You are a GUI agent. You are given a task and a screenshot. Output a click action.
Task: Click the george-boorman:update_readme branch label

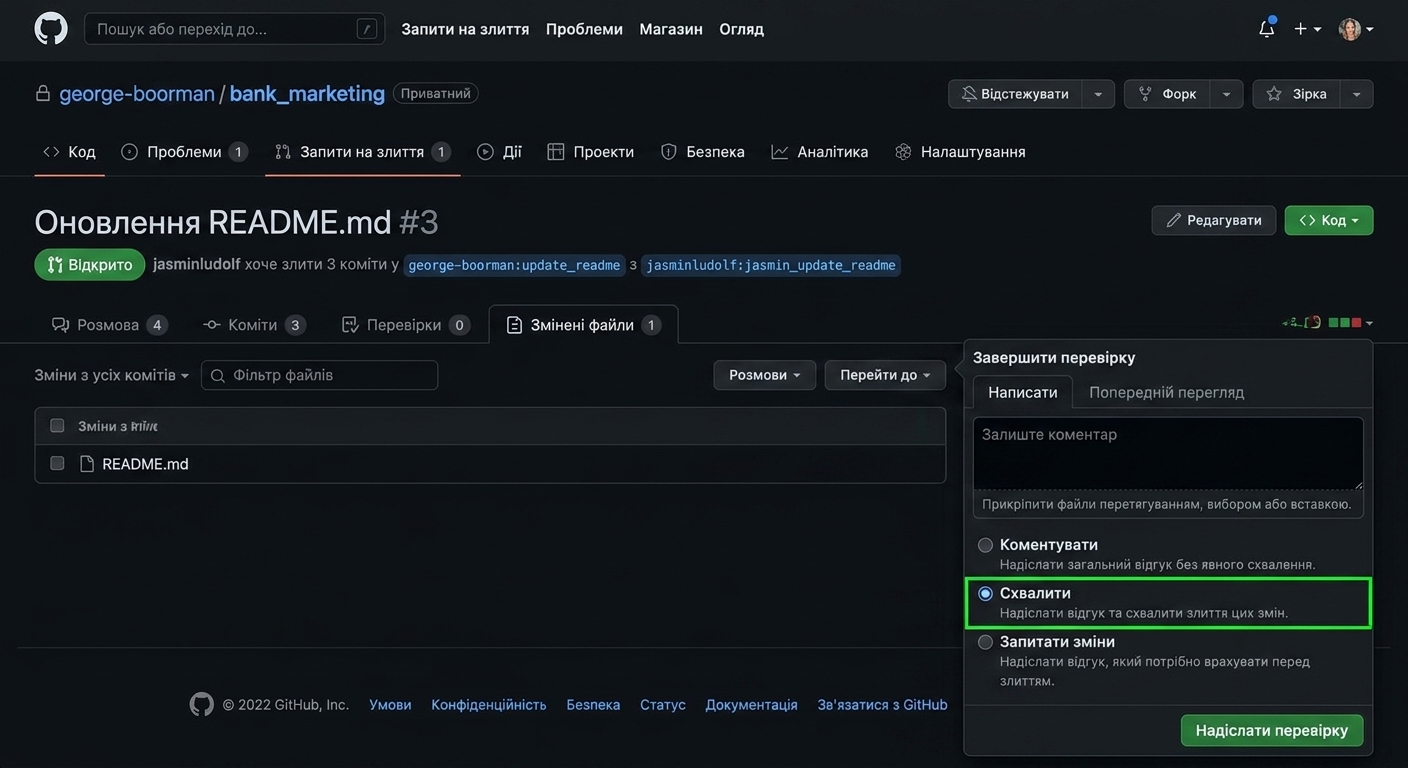pyautogui.click(x=514, y=265)
